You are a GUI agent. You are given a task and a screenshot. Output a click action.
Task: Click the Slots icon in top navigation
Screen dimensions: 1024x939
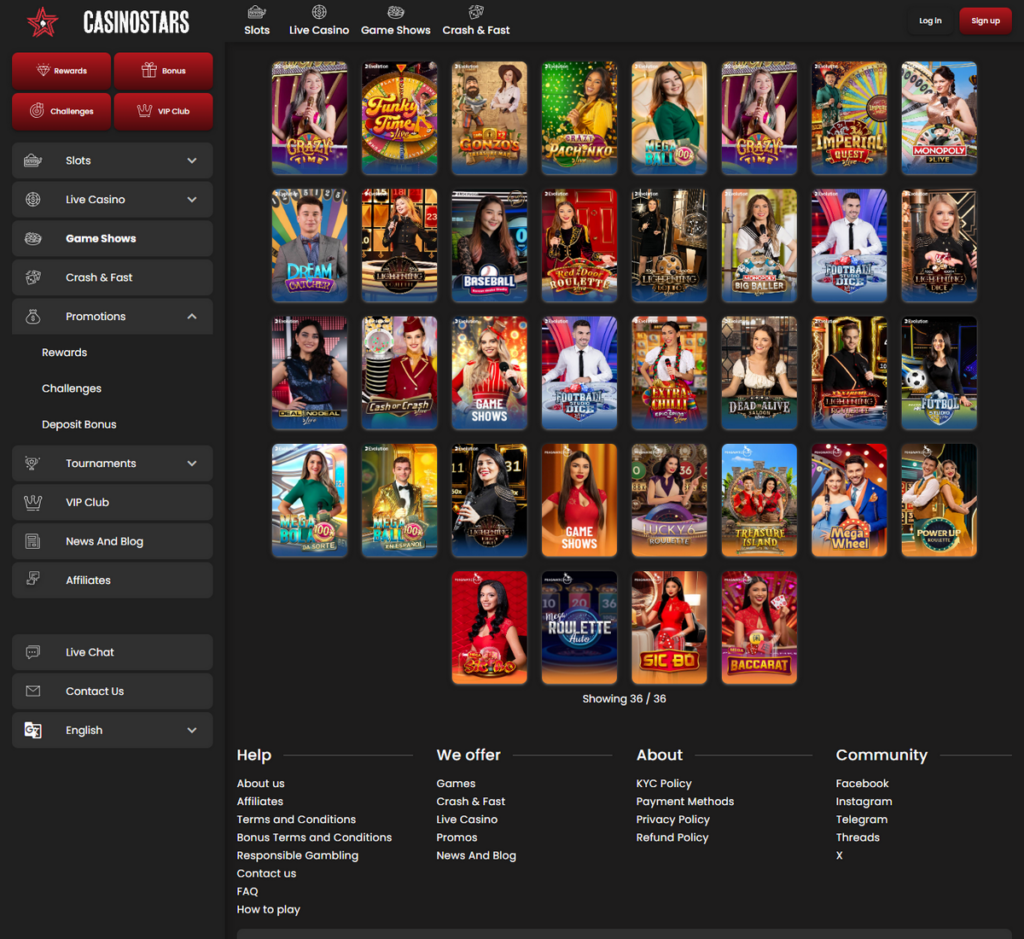click(x=257, y=12)
